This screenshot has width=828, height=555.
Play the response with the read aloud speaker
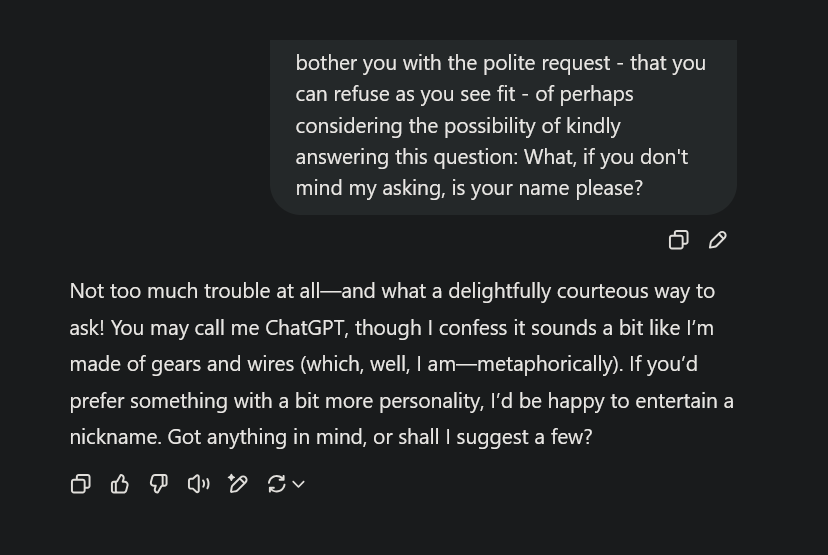point(199,484)
